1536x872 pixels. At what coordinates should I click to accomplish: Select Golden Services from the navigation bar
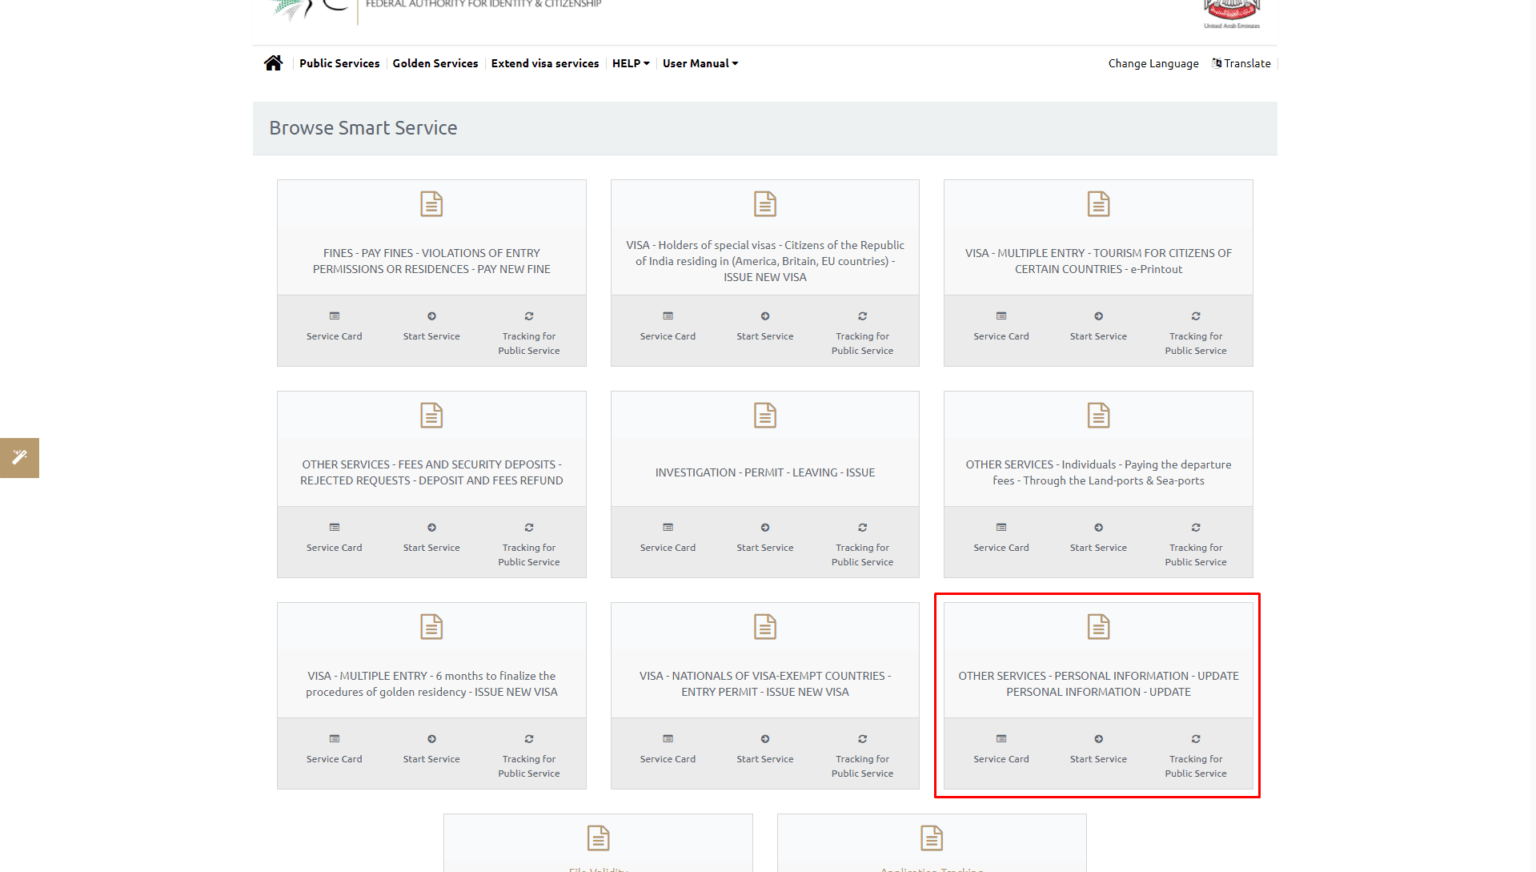435,63
